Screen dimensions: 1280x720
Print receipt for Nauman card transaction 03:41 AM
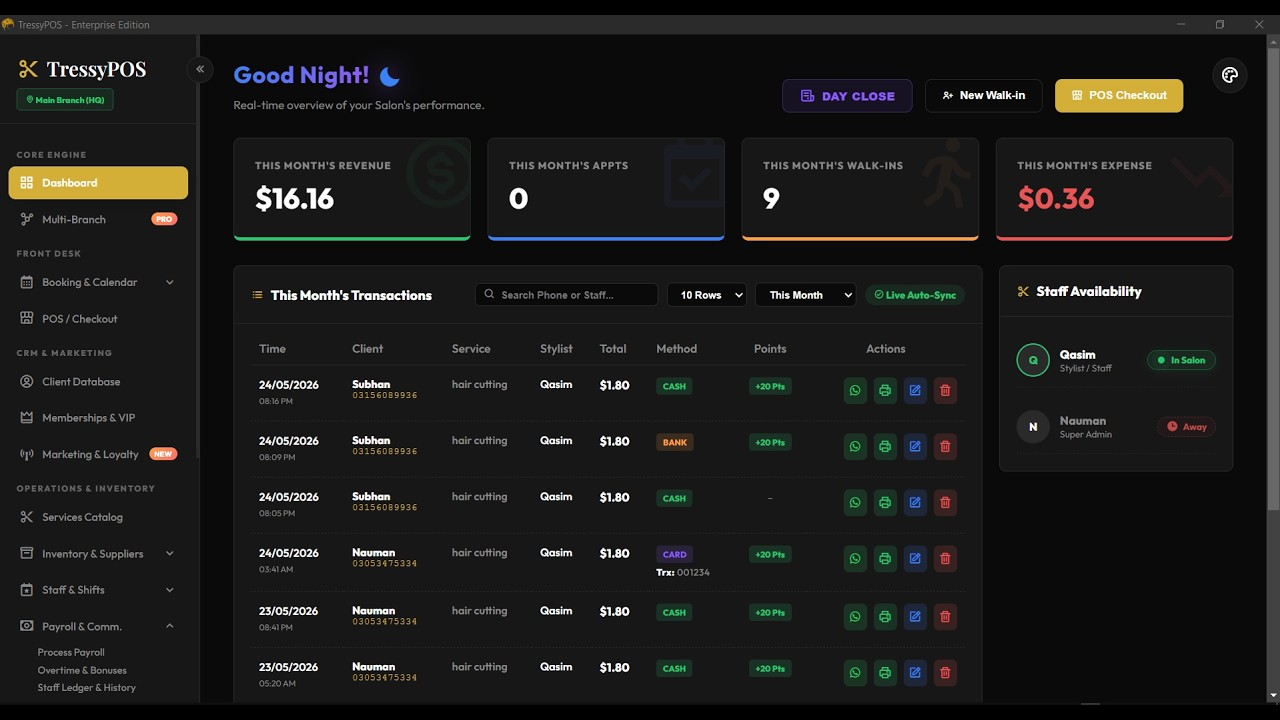tap(885, 559)
